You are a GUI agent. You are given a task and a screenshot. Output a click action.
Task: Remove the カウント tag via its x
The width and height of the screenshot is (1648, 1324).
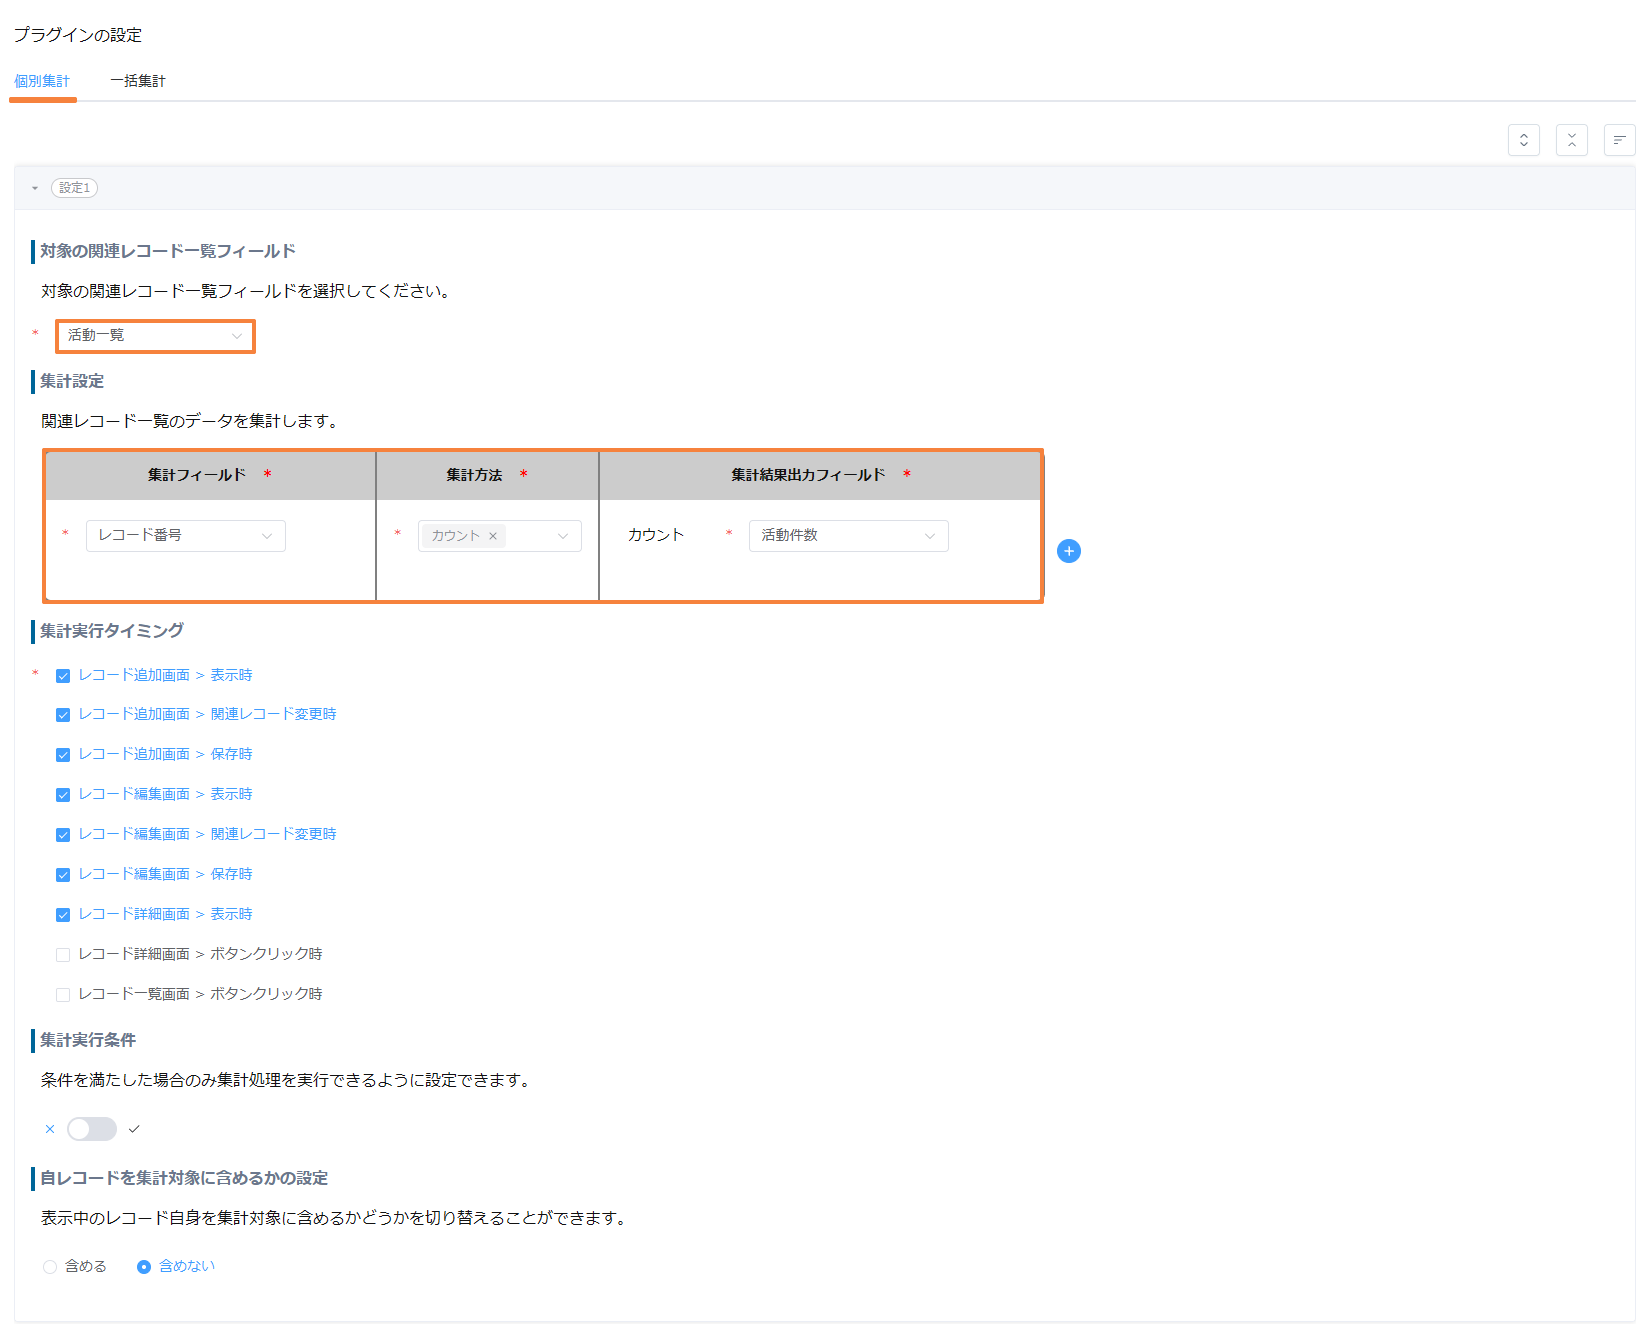click(x=493, y=536)
